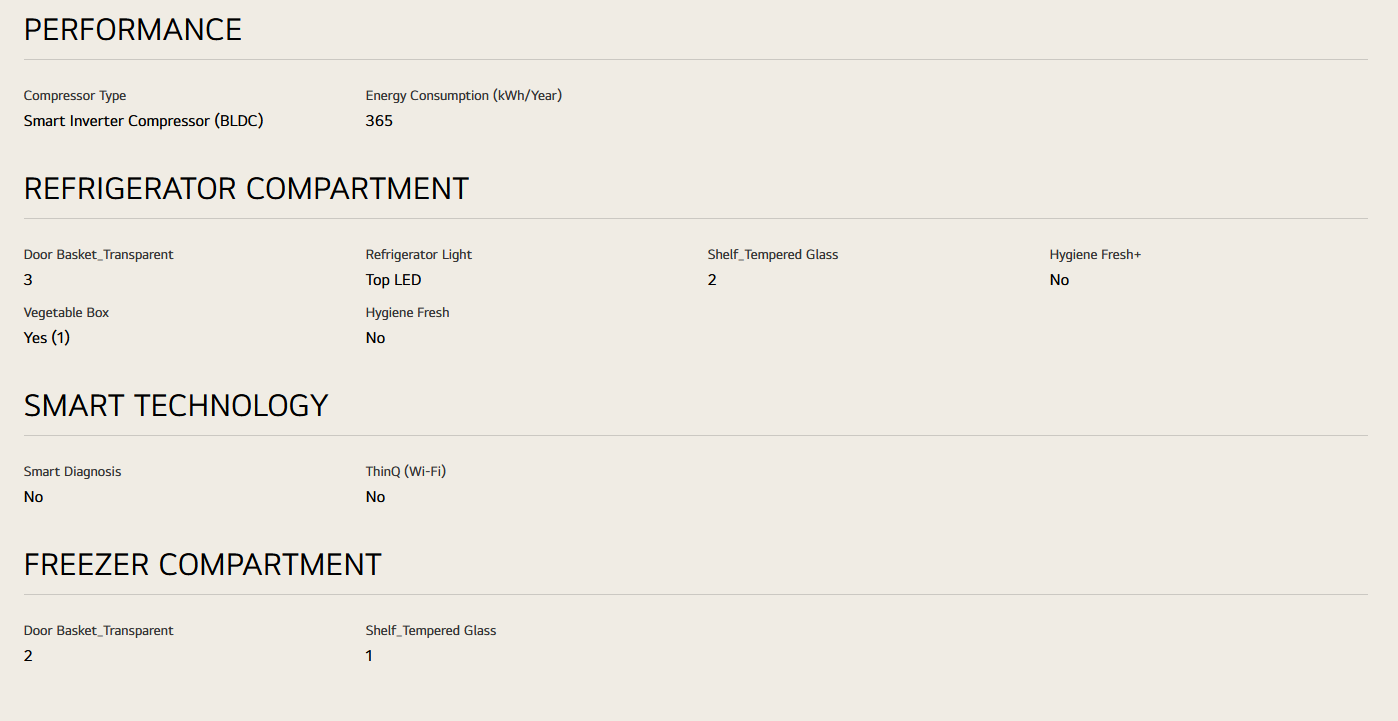Click the Yes (1) value
This screenshot has width=1398, height=721.
pos(47,338)
